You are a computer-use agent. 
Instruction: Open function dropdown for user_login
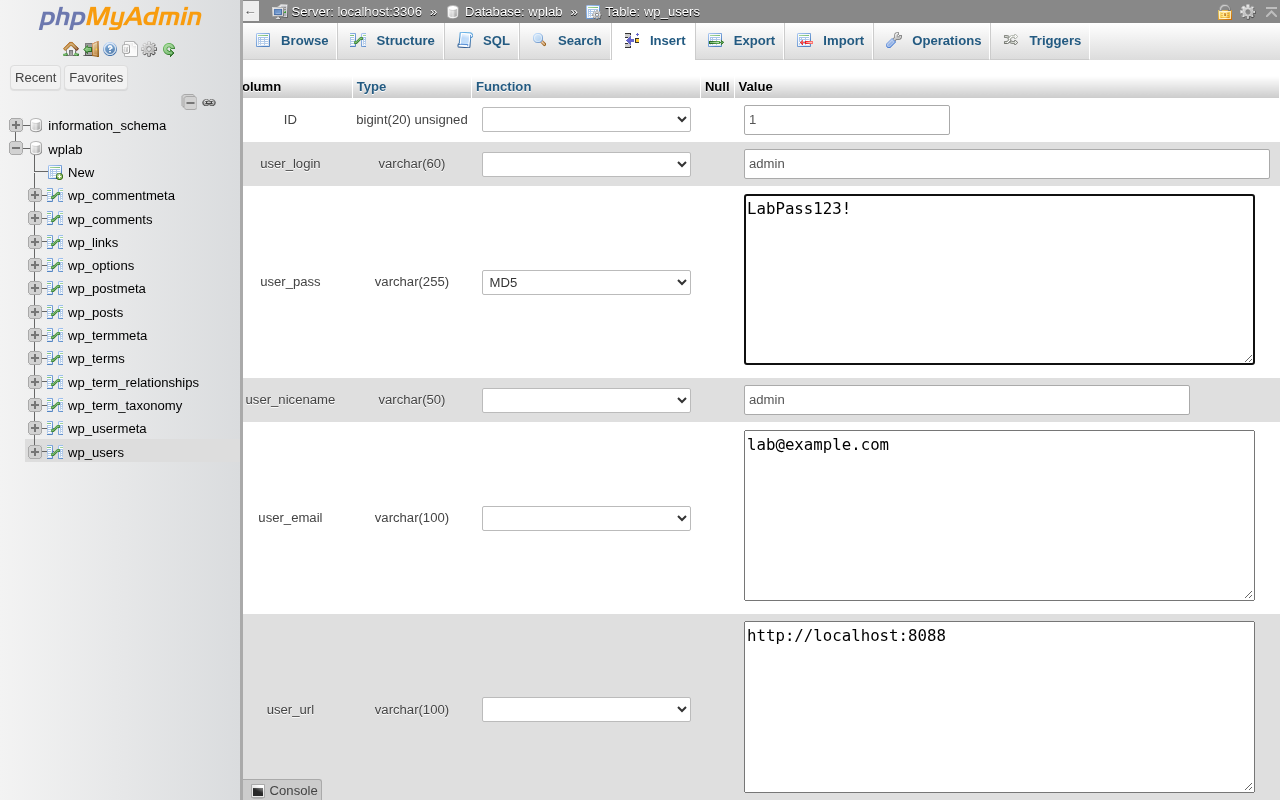(586, 164)
